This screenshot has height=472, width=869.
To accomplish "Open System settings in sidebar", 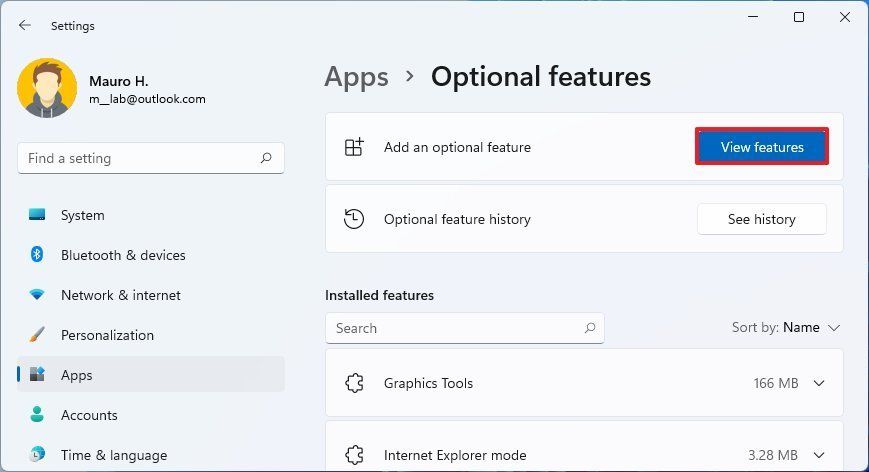I will tap(82, 215).
